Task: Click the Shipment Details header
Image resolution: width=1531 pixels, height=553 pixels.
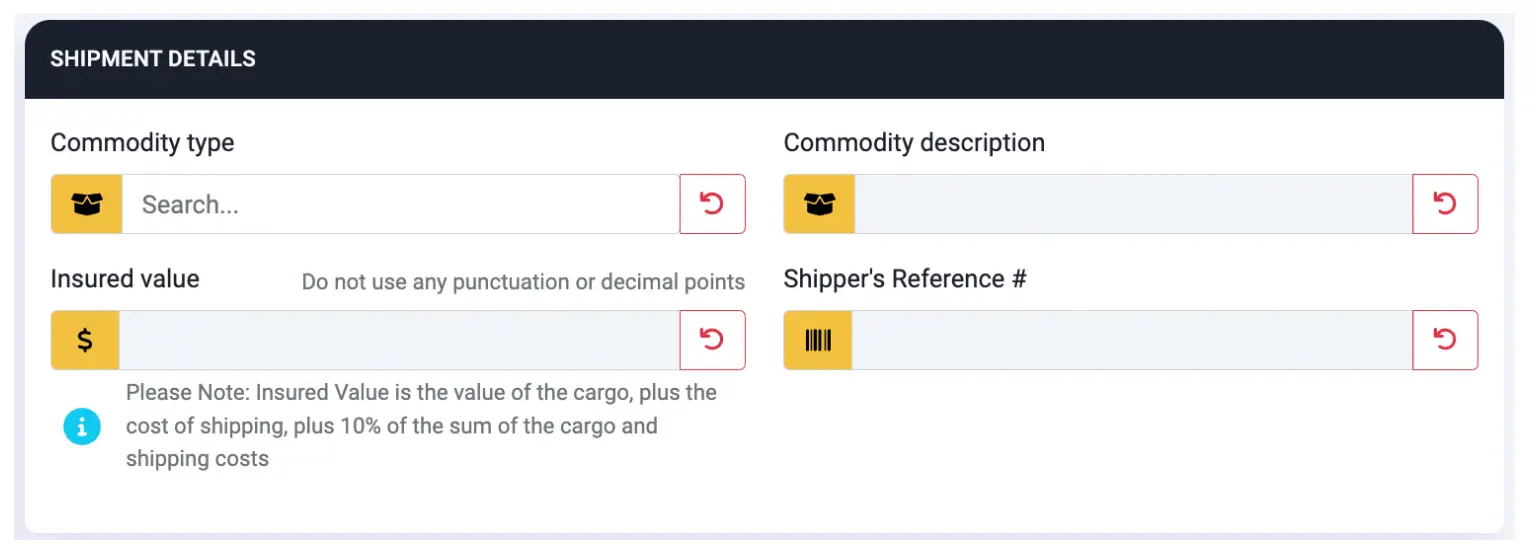Action: [x=153, y=59]
